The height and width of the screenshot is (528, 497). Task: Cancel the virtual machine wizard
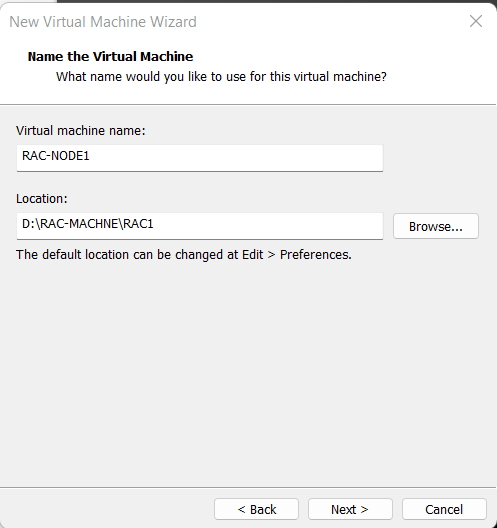444,509
